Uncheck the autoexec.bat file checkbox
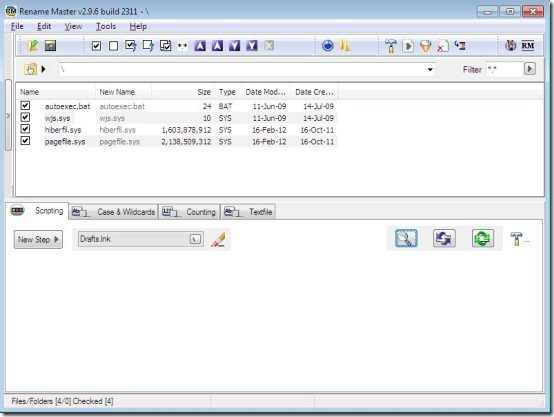The image size is (554, 417). click(x=25, y=105)
